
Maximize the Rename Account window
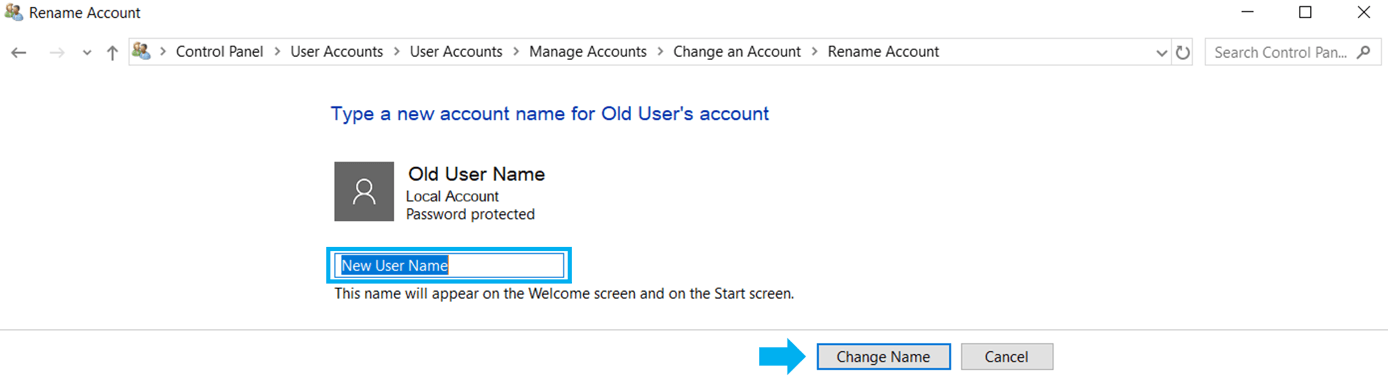(1305, 13)
